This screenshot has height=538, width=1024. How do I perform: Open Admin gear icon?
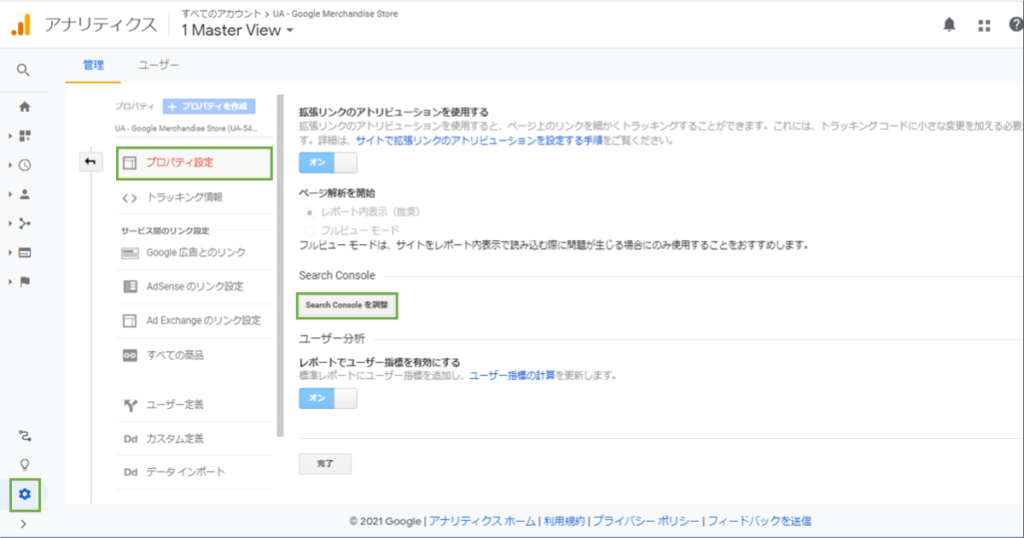click(x=25, y=494)
